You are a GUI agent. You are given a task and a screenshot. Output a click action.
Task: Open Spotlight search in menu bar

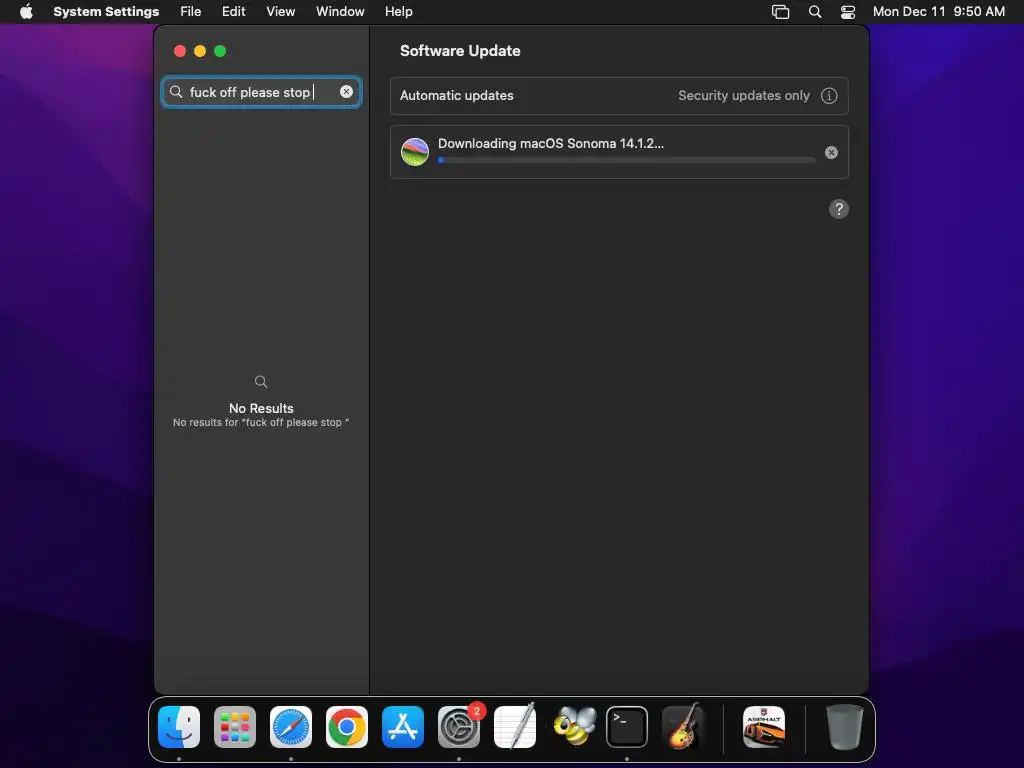pos(815,12)
